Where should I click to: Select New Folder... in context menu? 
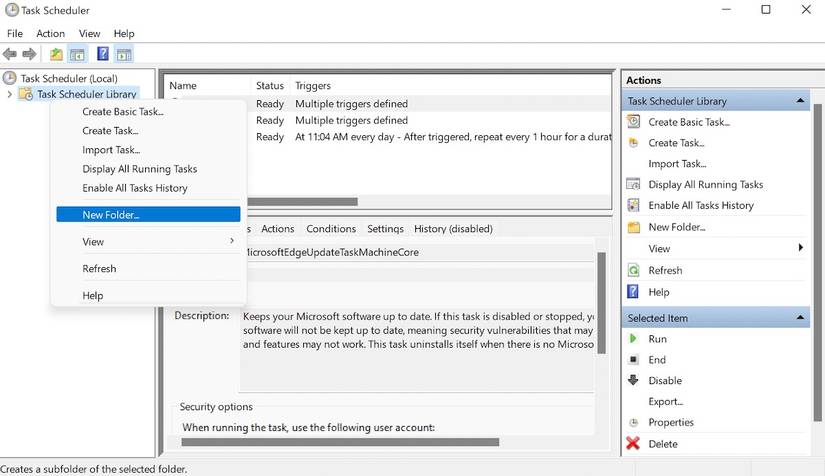[x=148, y=215]
